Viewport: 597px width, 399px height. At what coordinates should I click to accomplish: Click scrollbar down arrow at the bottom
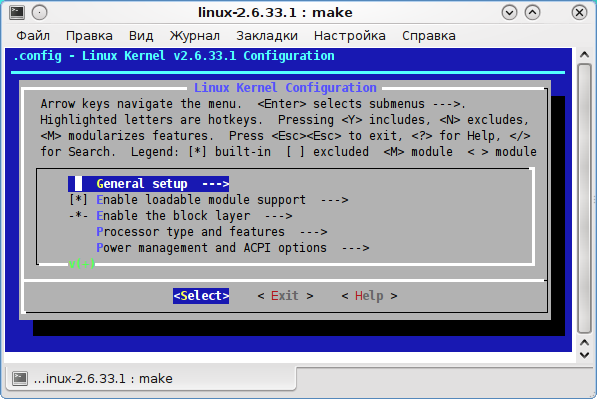click(x=584, y=355)
